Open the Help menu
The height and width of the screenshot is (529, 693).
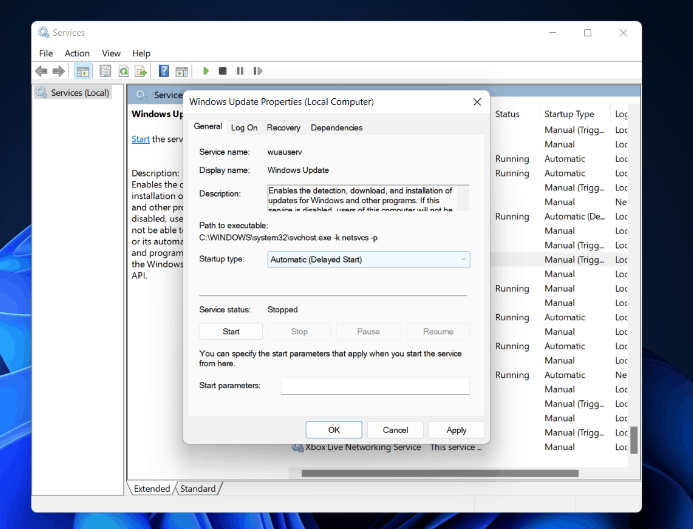click(141, 53)
